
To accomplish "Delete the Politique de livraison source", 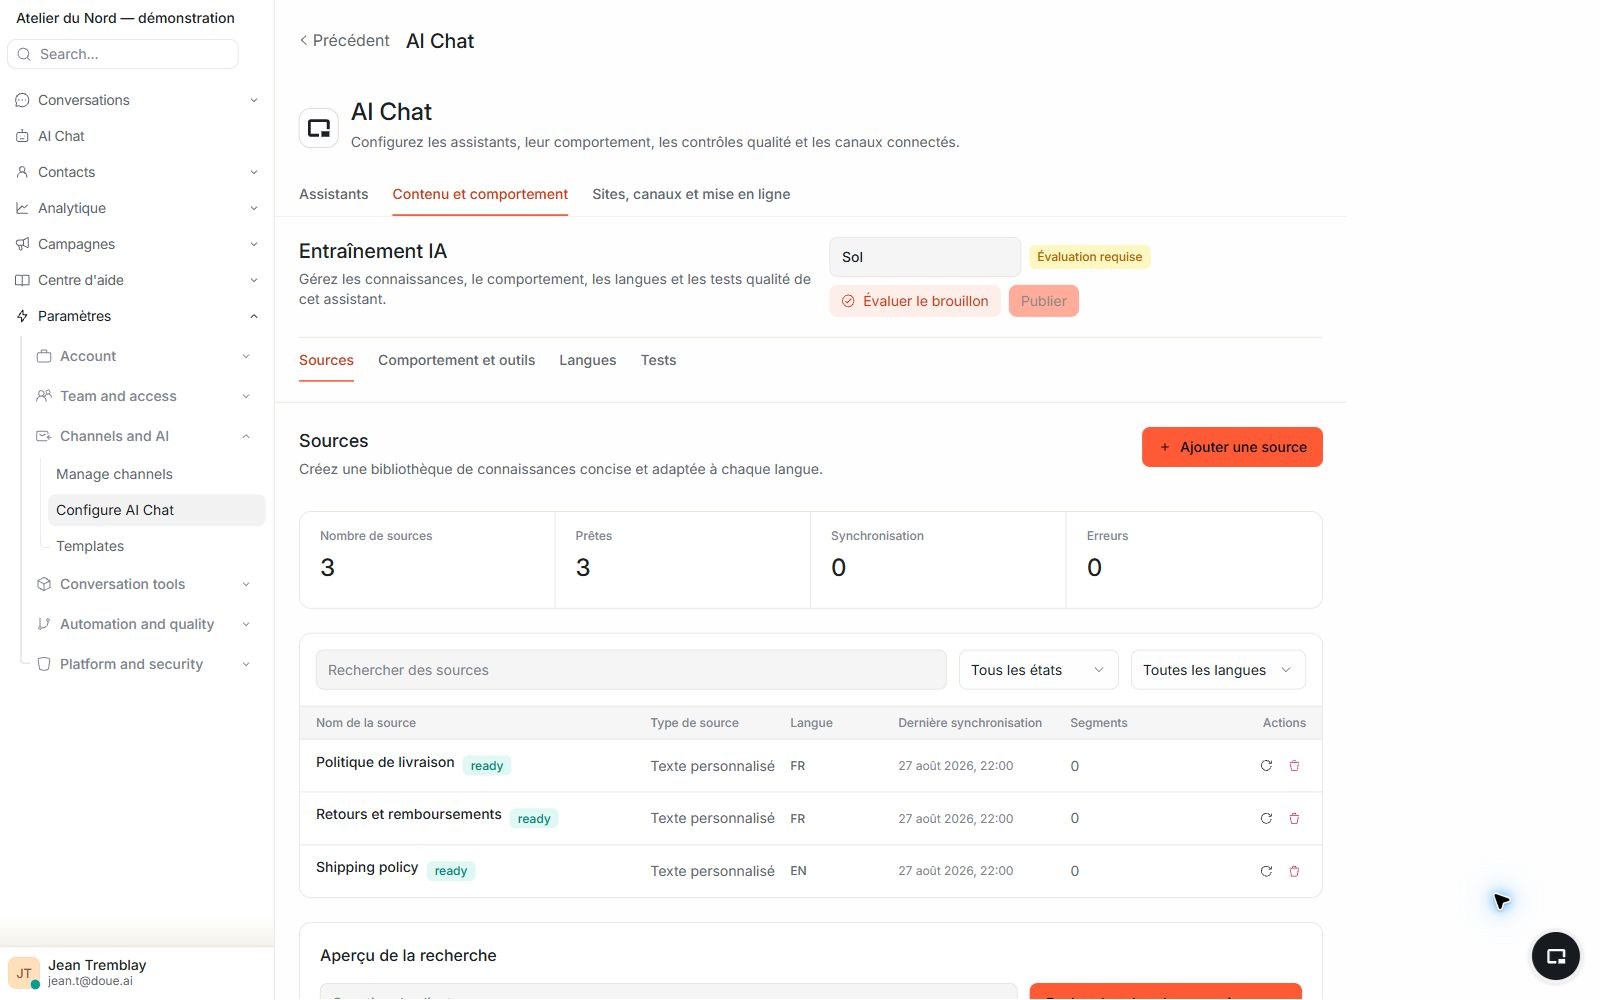I will pyautogui.click(x=1294, y=766).
